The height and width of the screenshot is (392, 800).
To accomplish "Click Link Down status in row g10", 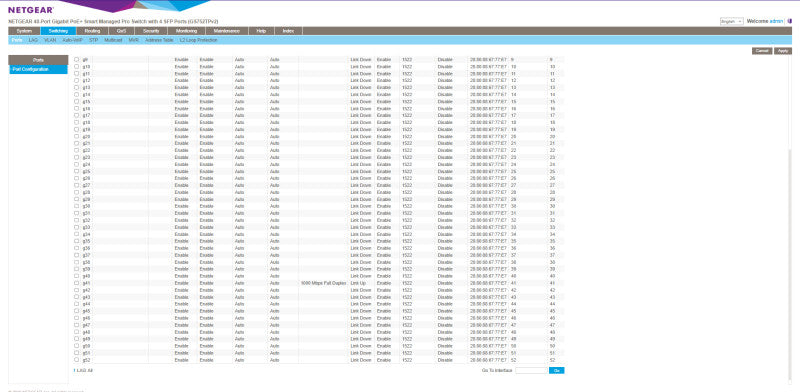I will pos(361,67).
